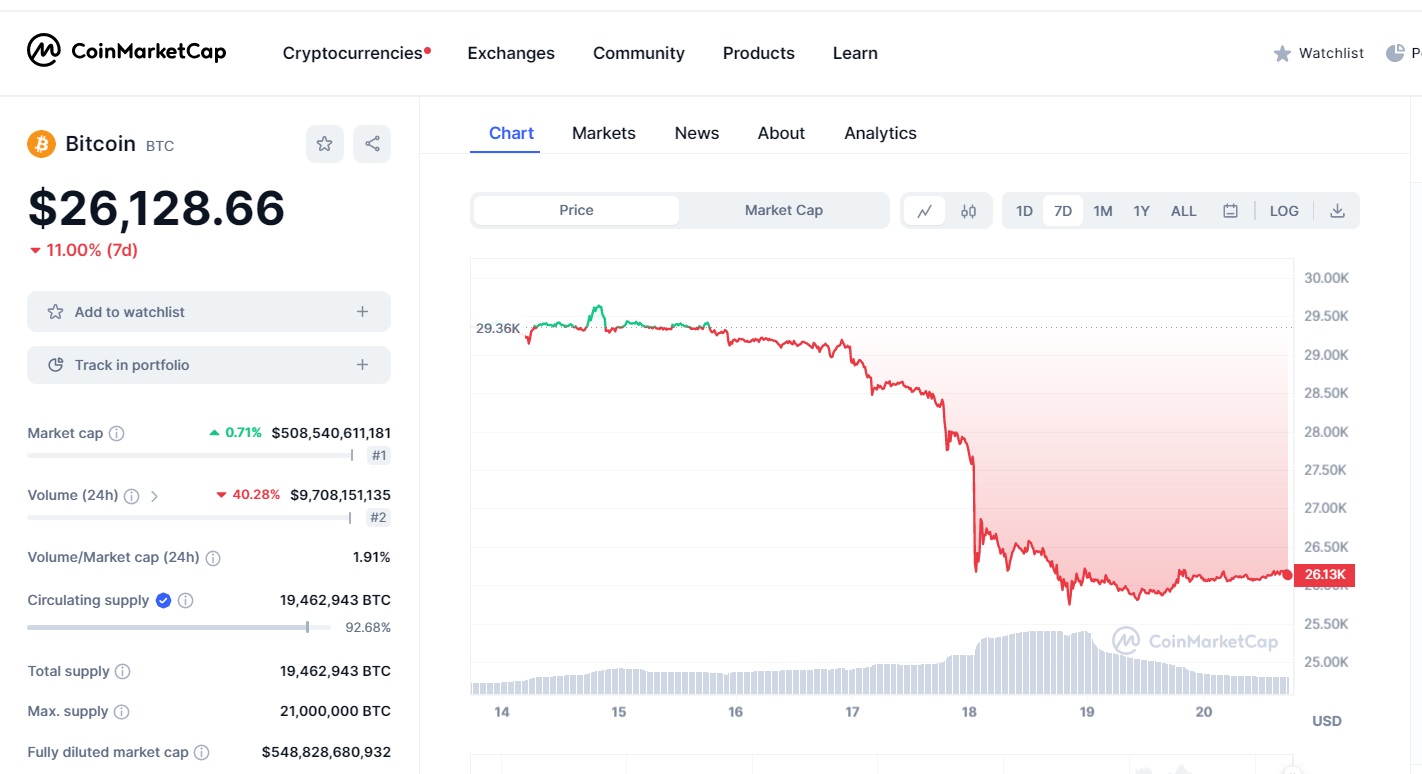This screenshot has height=774, width=1422.
Task: Set chart range to 1D
Action: click(1024, 211)
